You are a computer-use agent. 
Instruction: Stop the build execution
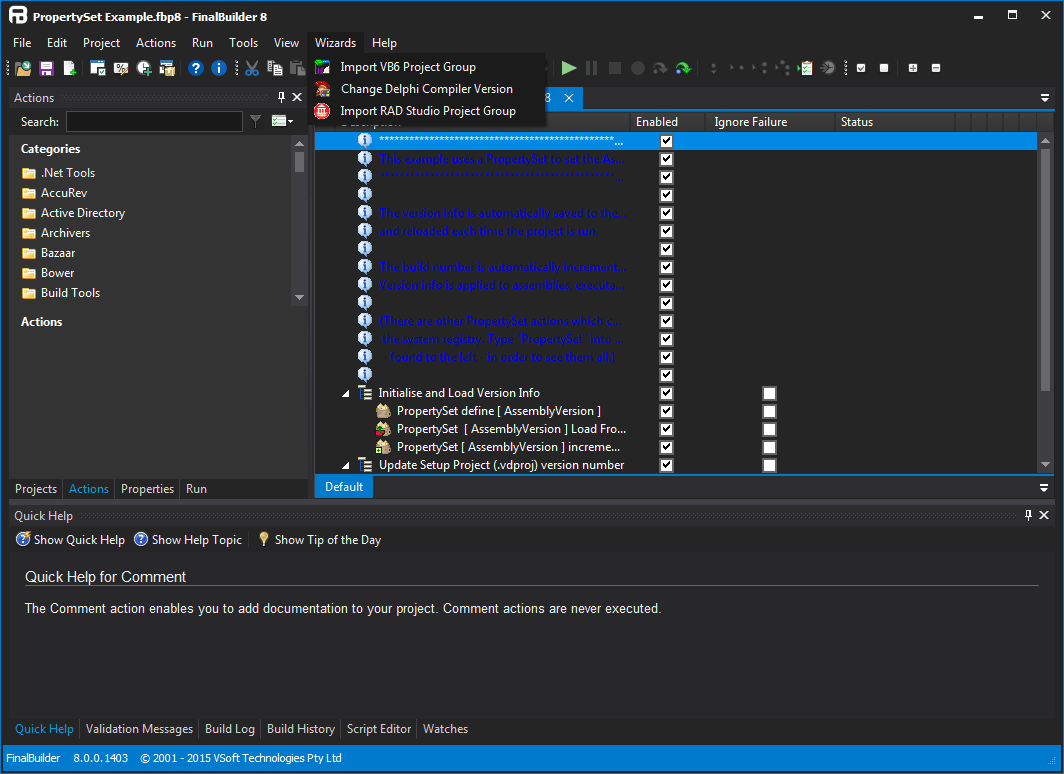pyautogui.click(x=614, y=68)
